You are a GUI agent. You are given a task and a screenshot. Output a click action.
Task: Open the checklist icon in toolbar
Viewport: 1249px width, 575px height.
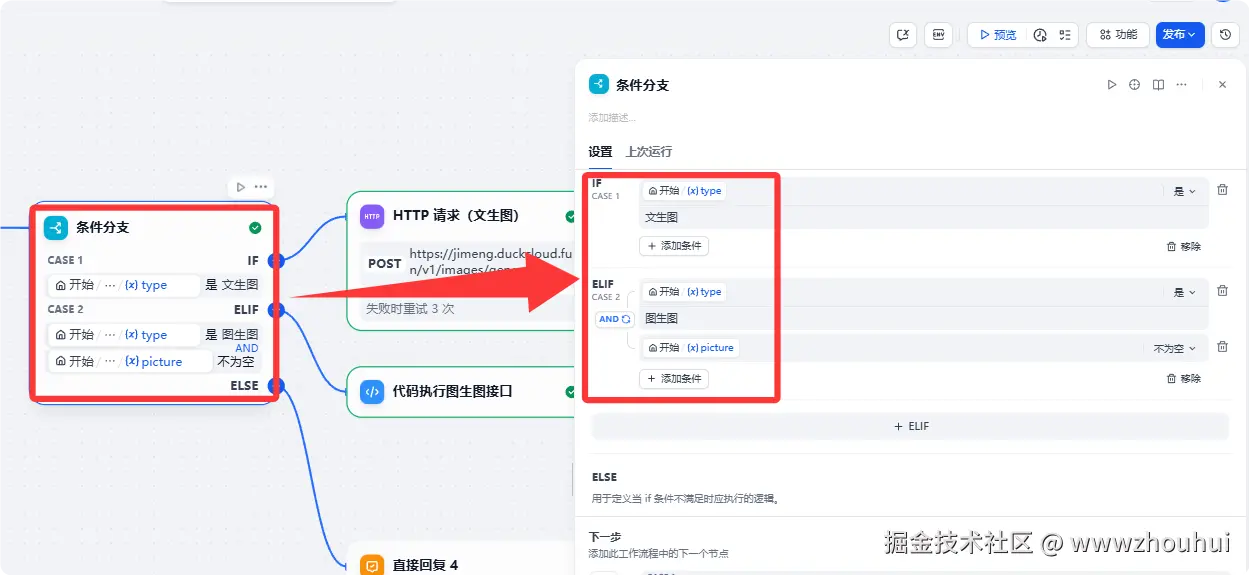[1065, 34]
